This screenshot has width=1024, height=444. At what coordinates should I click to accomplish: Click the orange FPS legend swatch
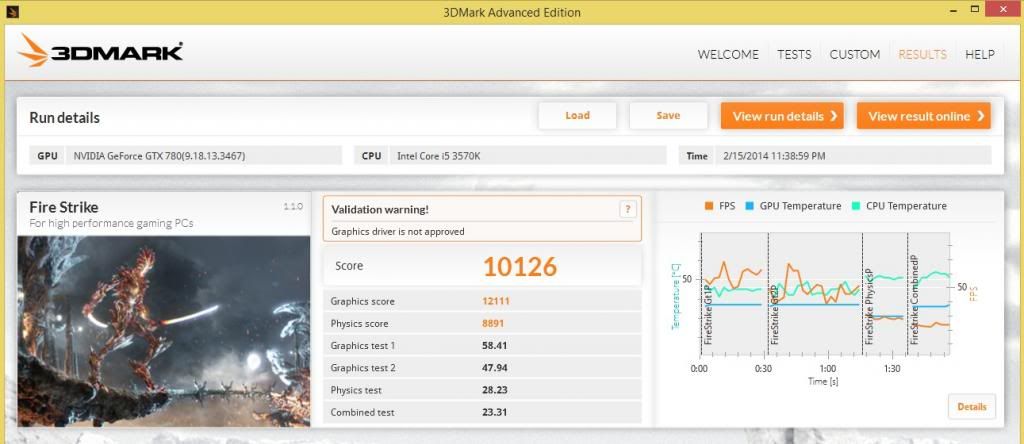point(708,206)
